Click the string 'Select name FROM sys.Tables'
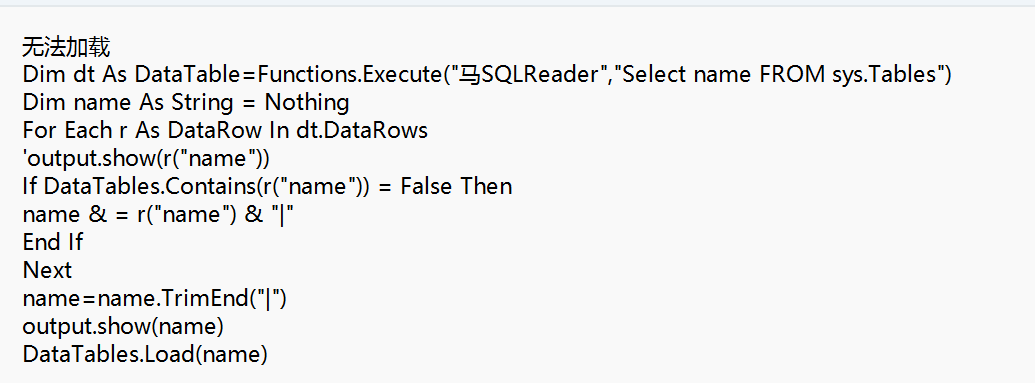The width and height of the screenshot is (1035, 383). [780, 75]
